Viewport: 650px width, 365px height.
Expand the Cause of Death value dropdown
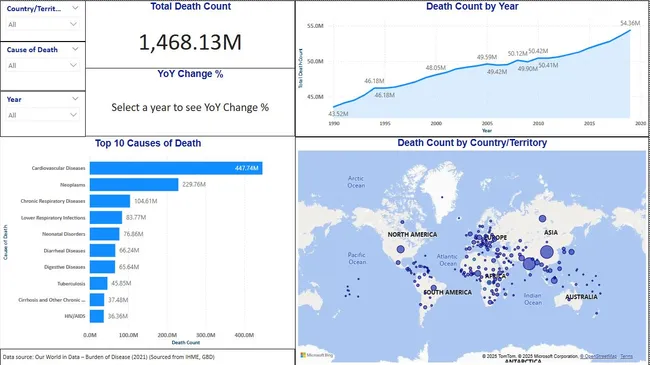(42, 65)
